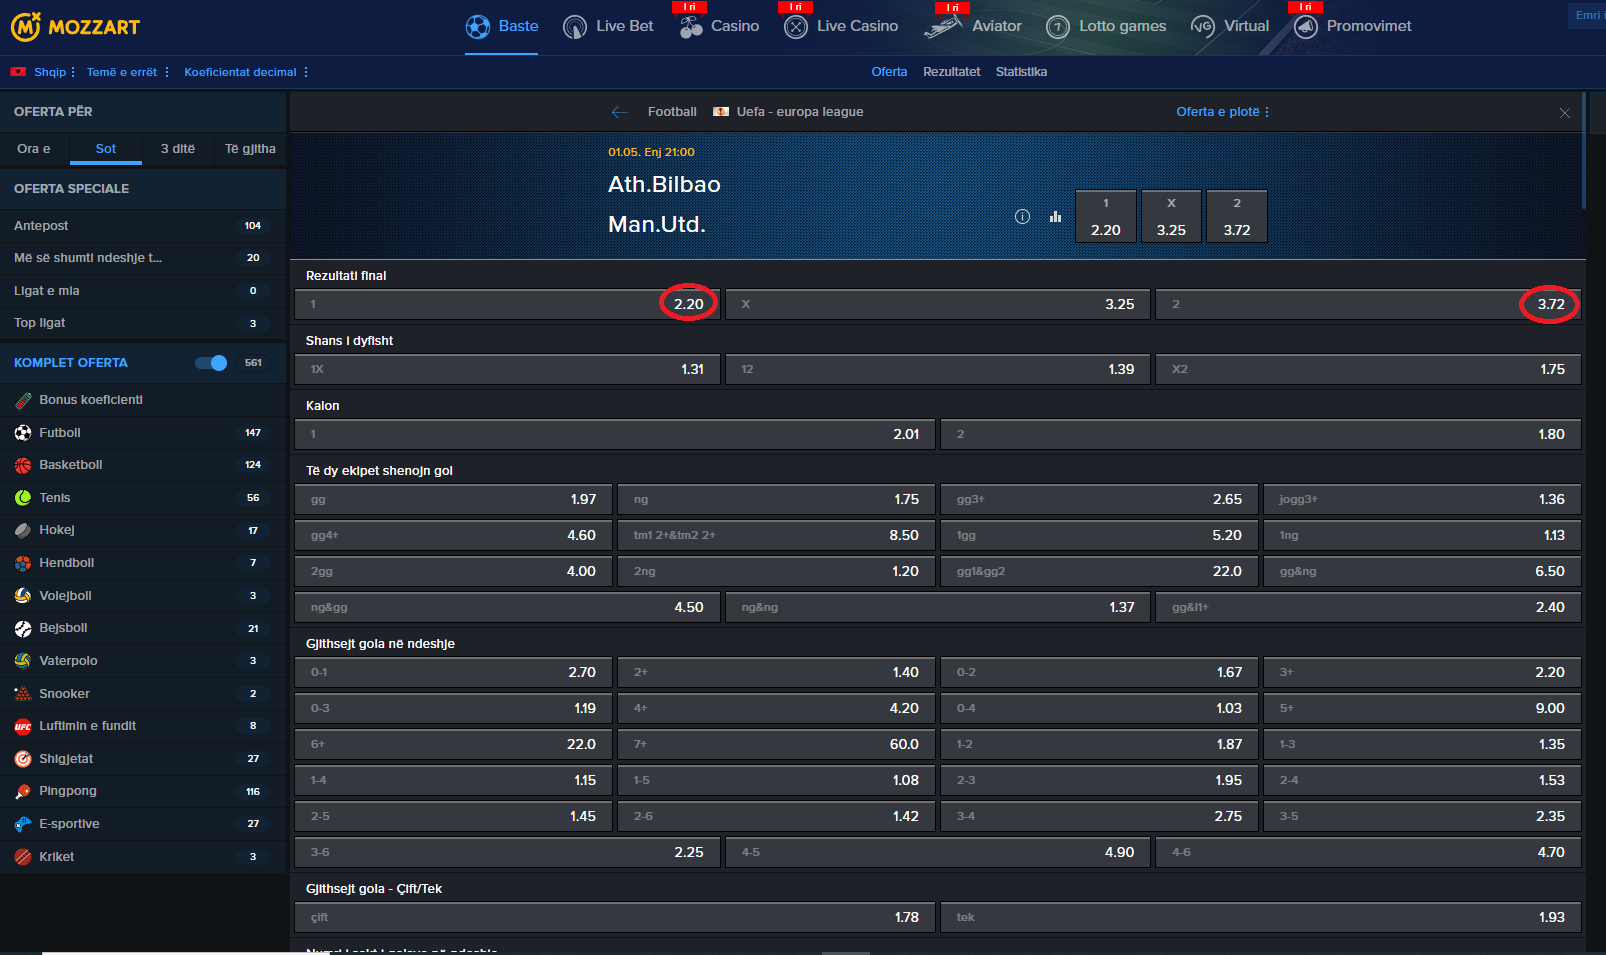Open the Shqip language dropdown
The width and height of the screenshot is (1606, 955).
coord(43,72)
